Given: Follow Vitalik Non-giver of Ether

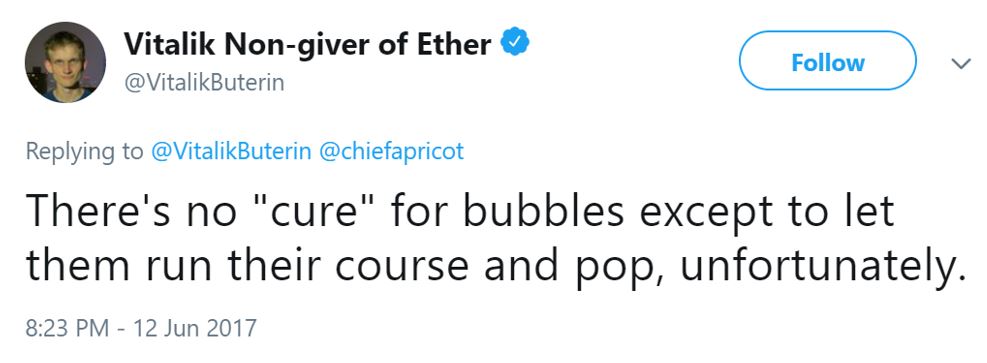Looking at the screenshot, I should click(x=827, y=61).
